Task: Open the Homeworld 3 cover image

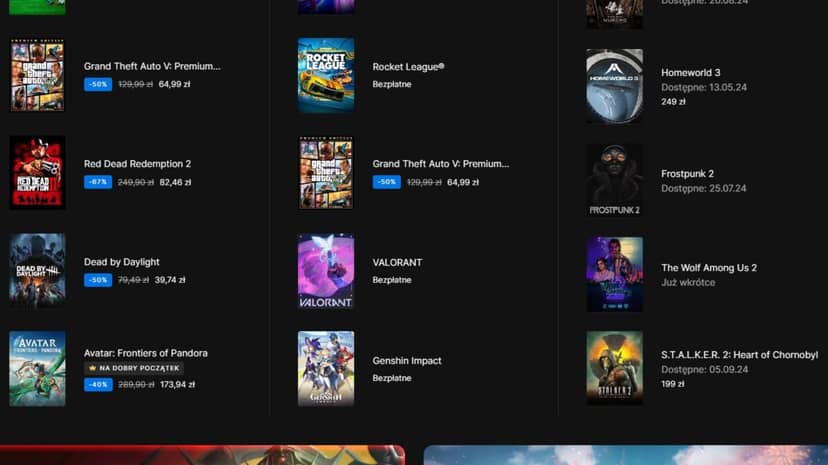Action: coord(615,86)
